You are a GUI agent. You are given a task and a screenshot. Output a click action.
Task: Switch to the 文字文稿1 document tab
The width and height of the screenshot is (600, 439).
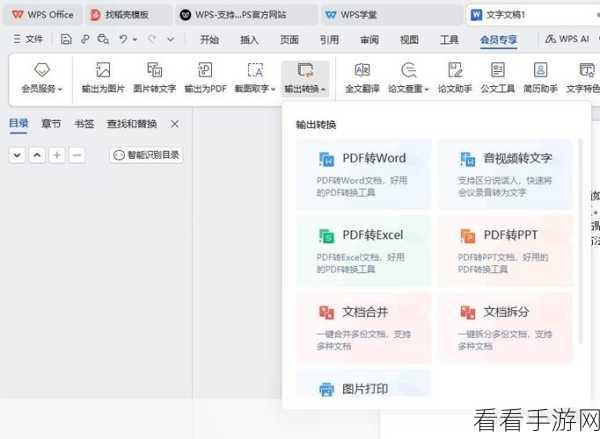533,15
